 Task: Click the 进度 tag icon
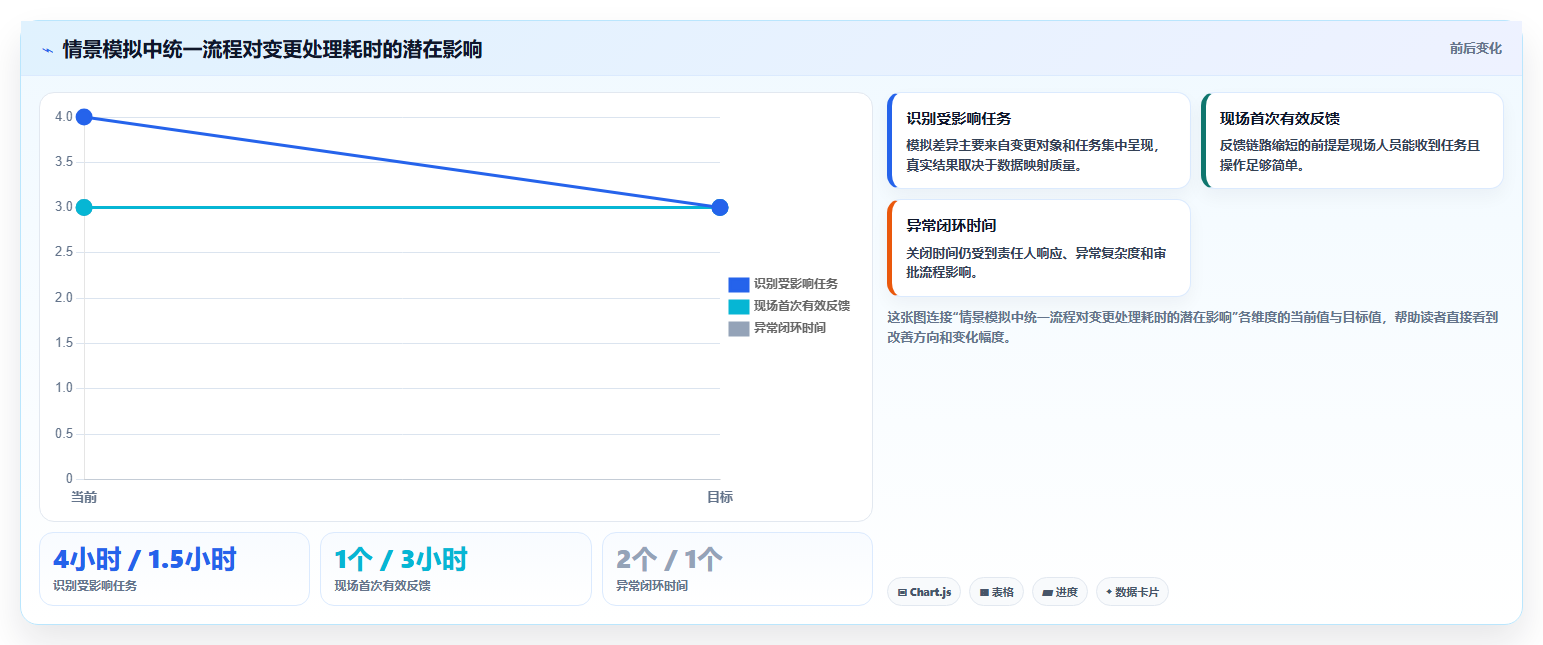(x=1047, y=593)
